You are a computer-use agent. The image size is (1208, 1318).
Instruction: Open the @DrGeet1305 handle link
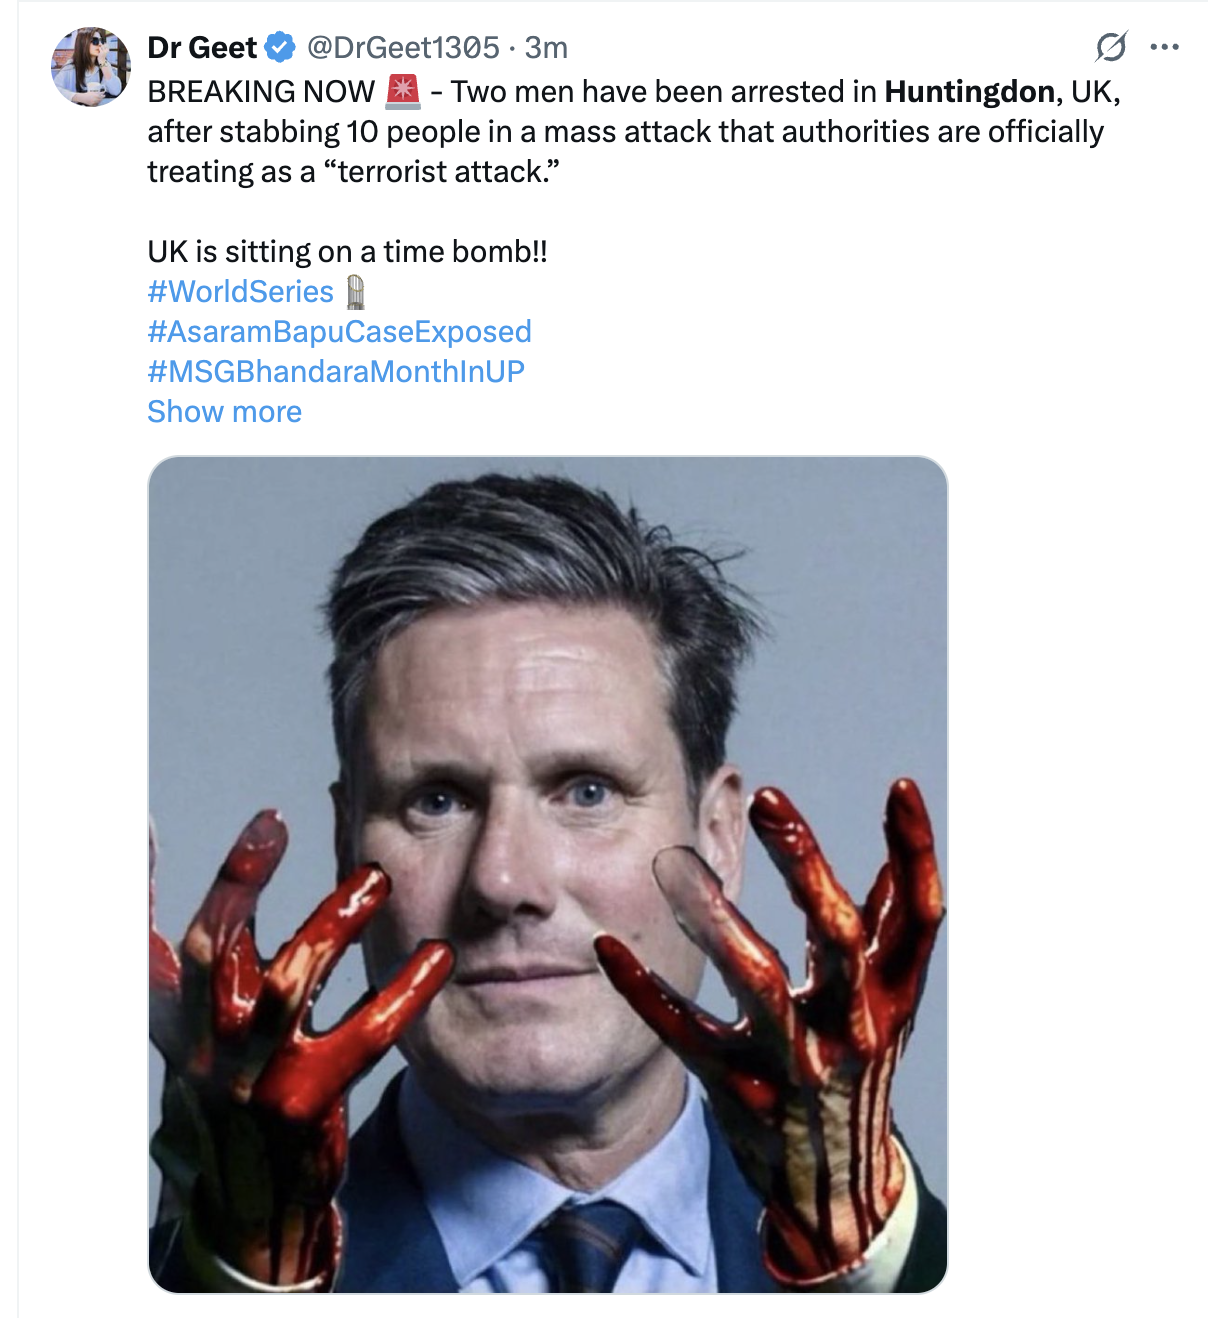[402, 47]
